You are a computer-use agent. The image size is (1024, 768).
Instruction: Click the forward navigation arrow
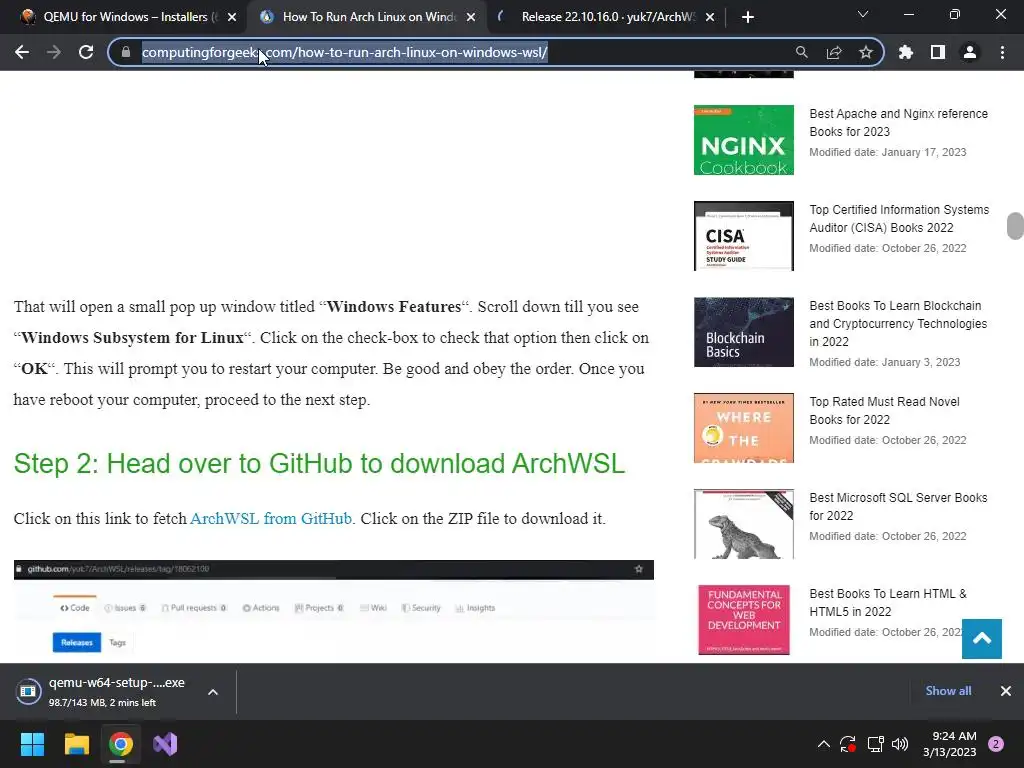click(54, 52)
